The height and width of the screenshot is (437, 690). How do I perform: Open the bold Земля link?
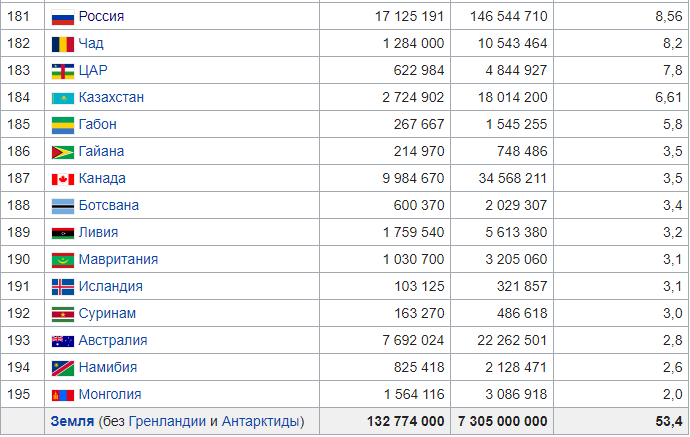(72, 422)
